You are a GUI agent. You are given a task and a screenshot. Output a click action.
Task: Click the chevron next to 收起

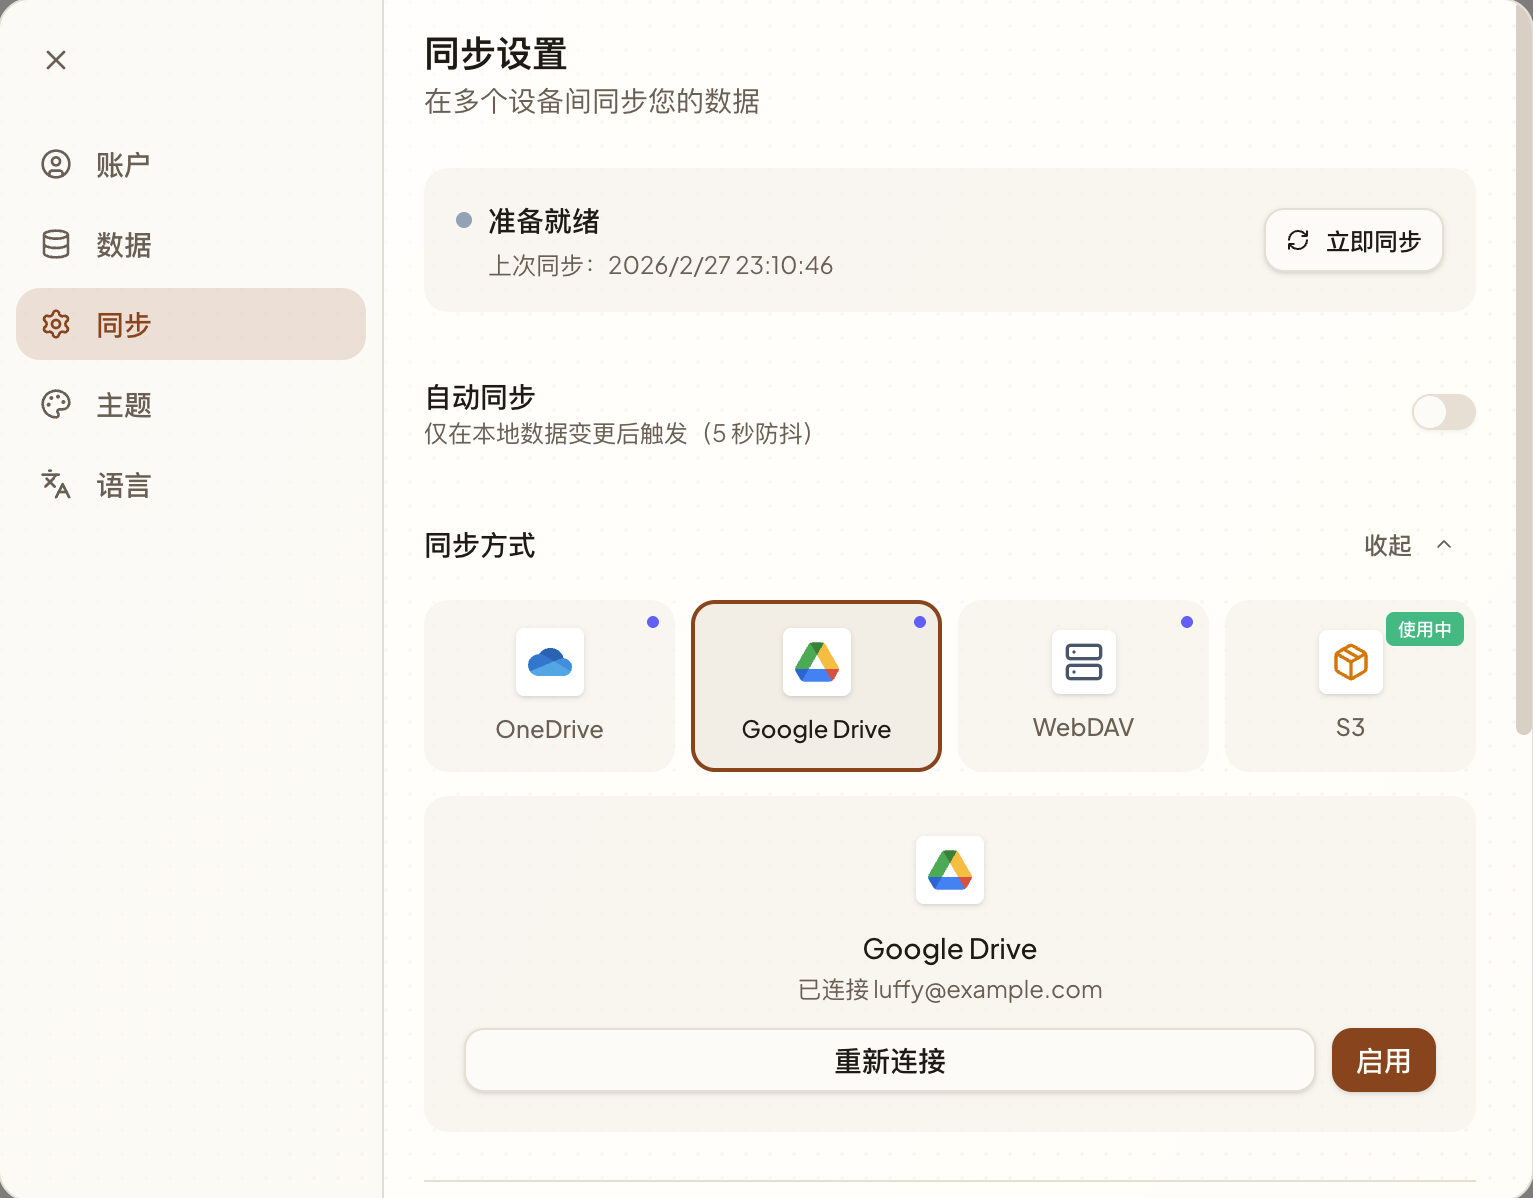(1444, 545)
